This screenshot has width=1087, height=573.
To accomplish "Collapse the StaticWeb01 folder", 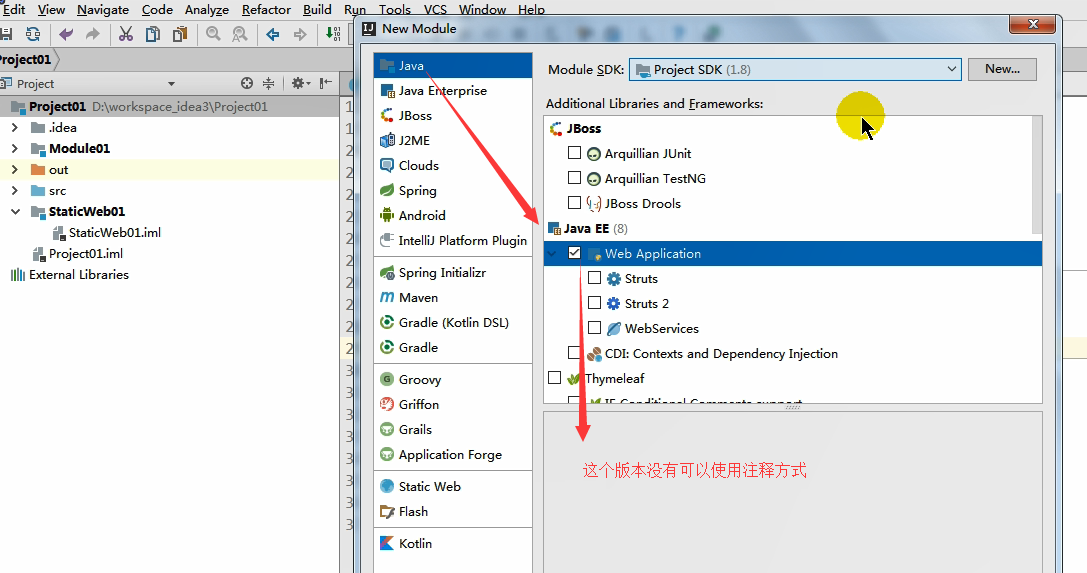I will pos(15,211).
